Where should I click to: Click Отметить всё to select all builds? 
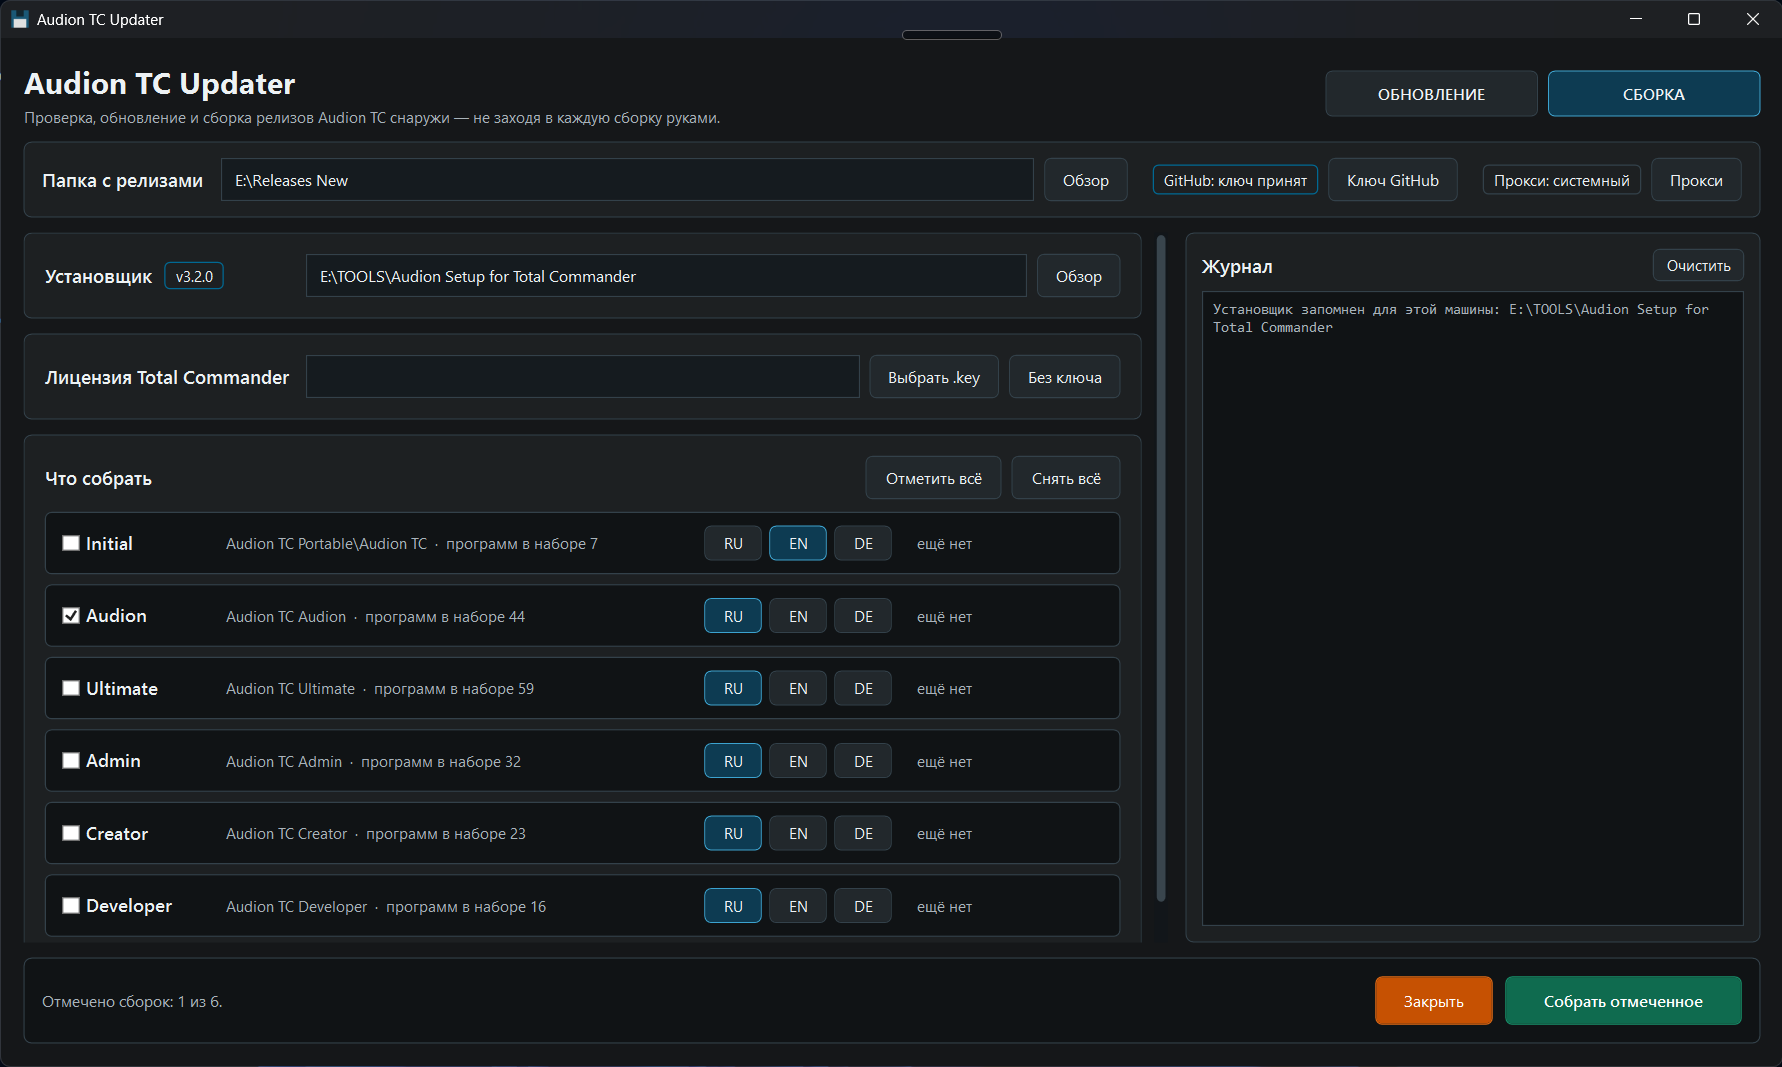click(x=934, y=478)
